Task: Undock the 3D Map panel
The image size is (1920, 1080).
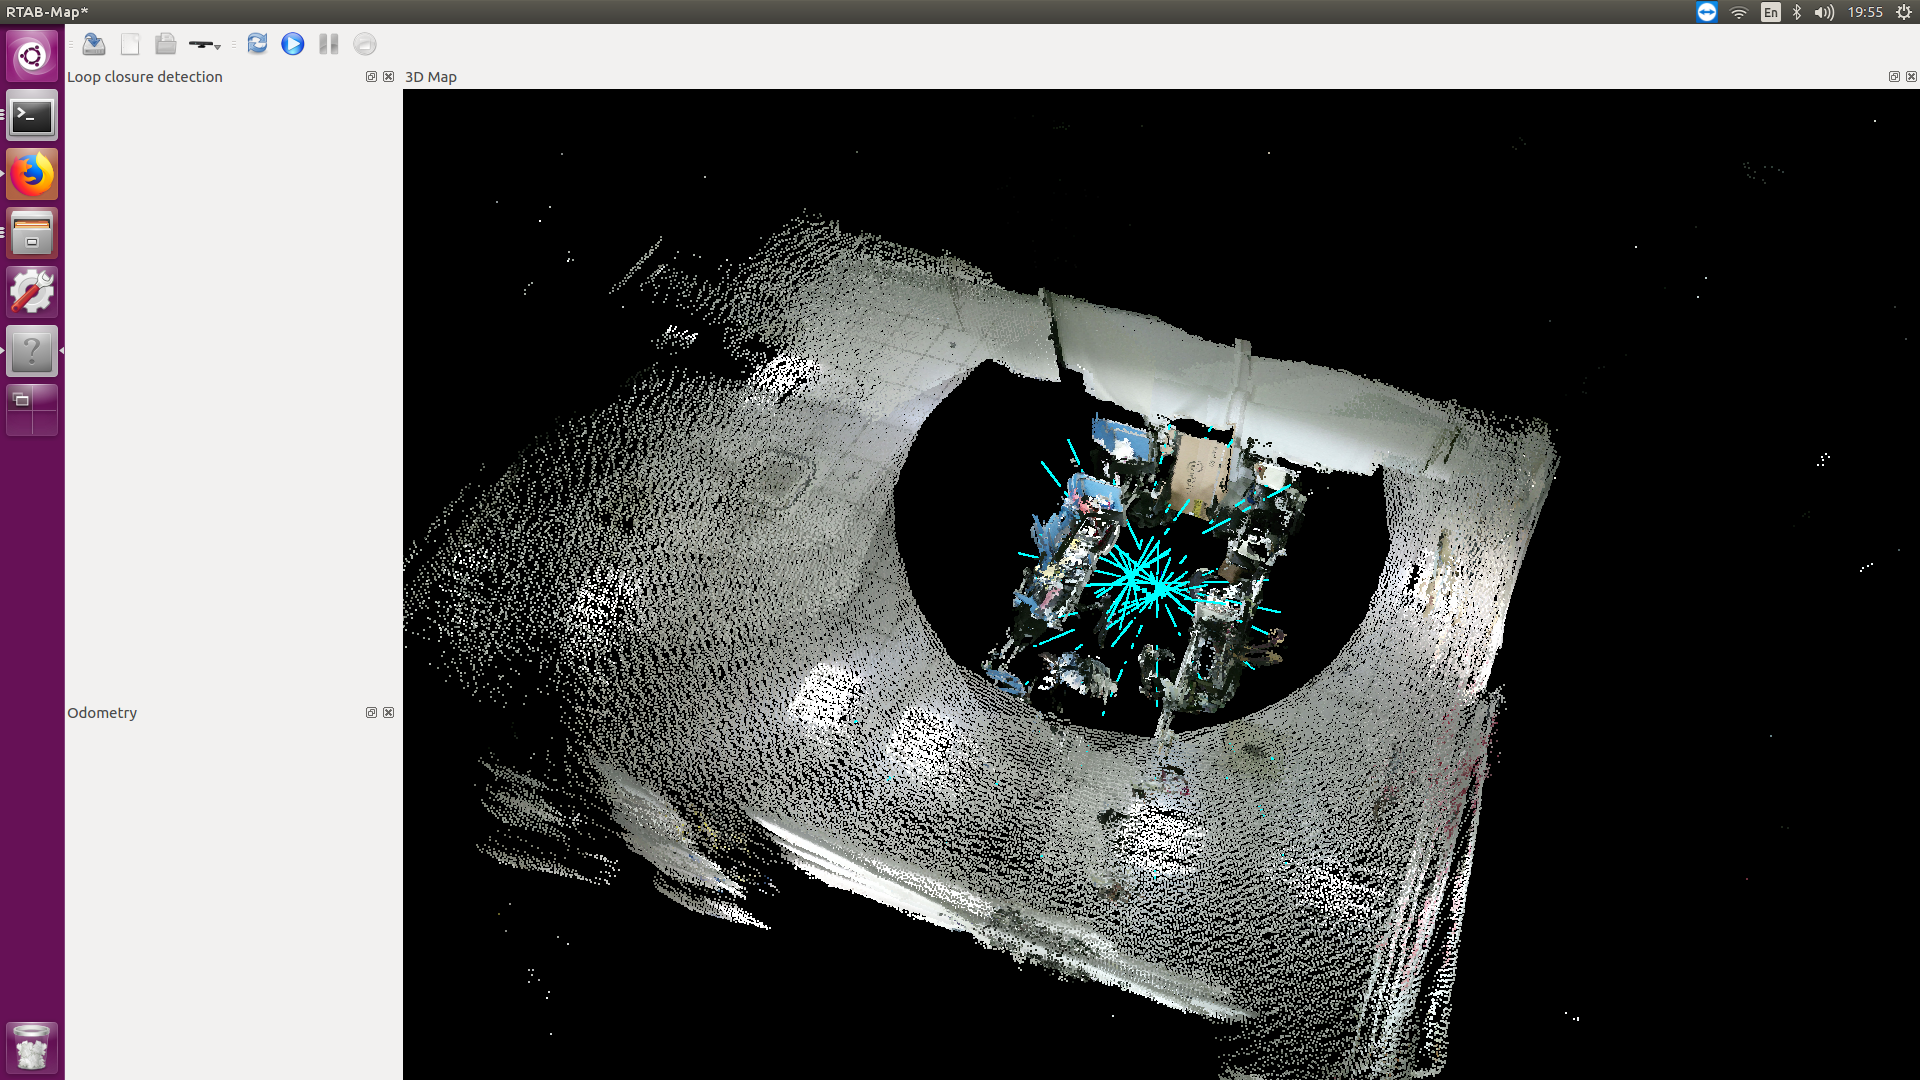Action: [1893, 77]
